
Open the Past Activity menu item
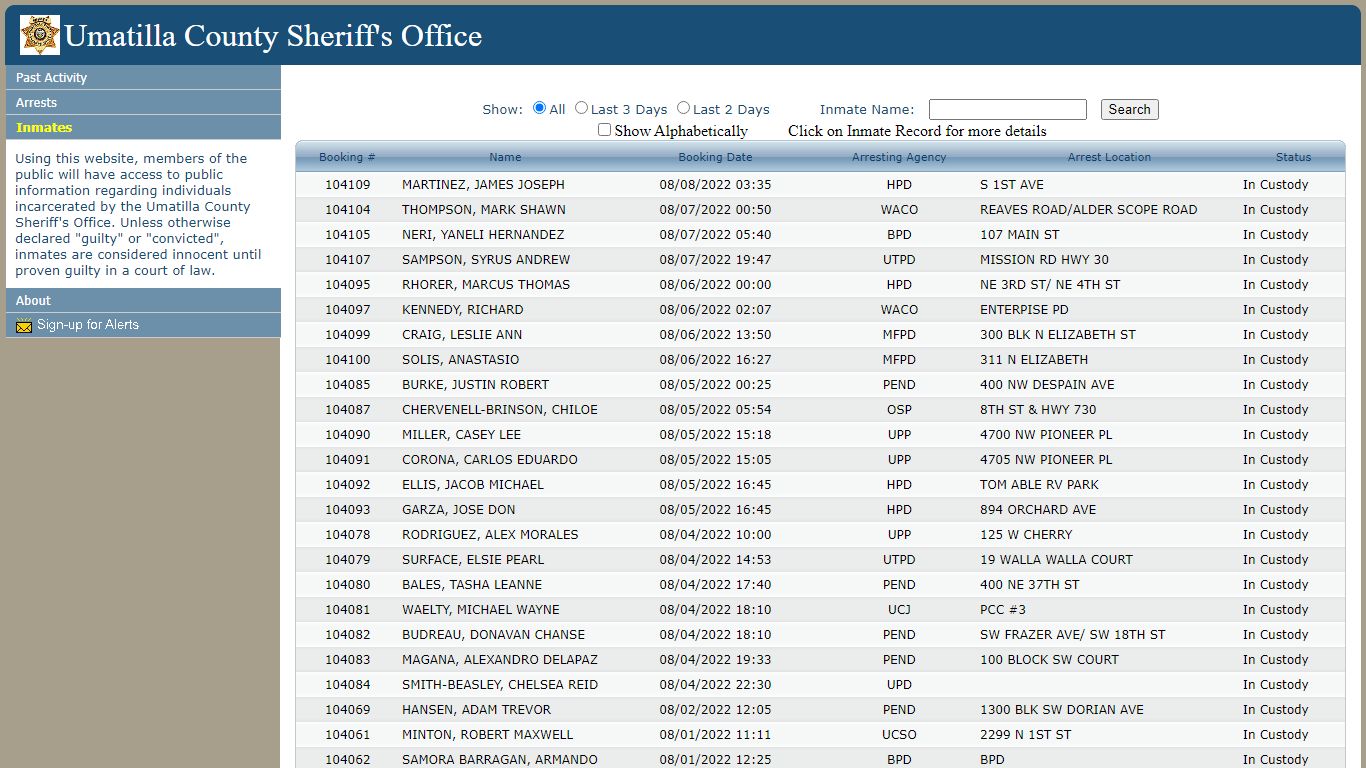point(143,77)
